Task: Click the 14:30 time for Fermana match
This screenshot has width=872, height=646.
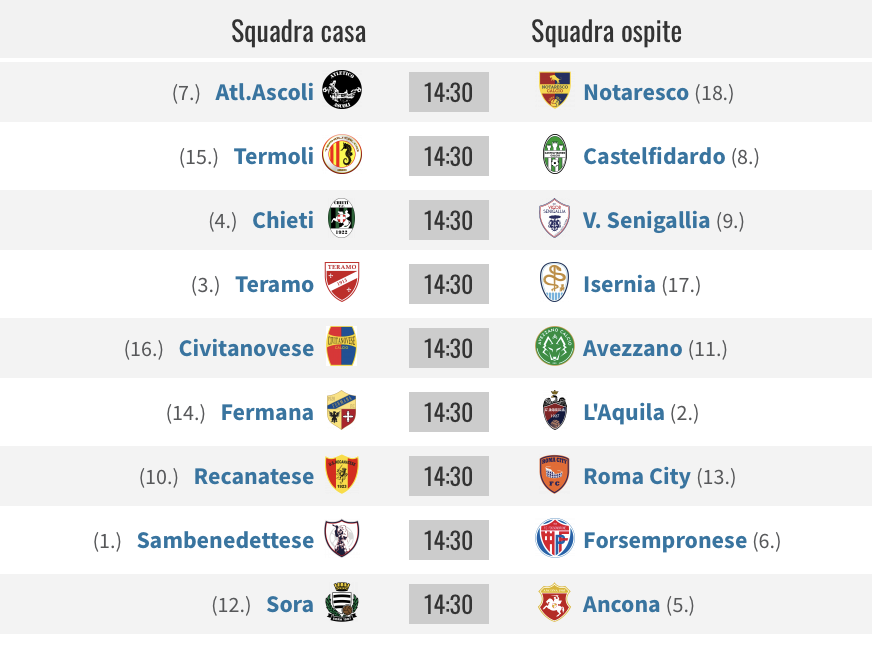Action: (449, 412)
